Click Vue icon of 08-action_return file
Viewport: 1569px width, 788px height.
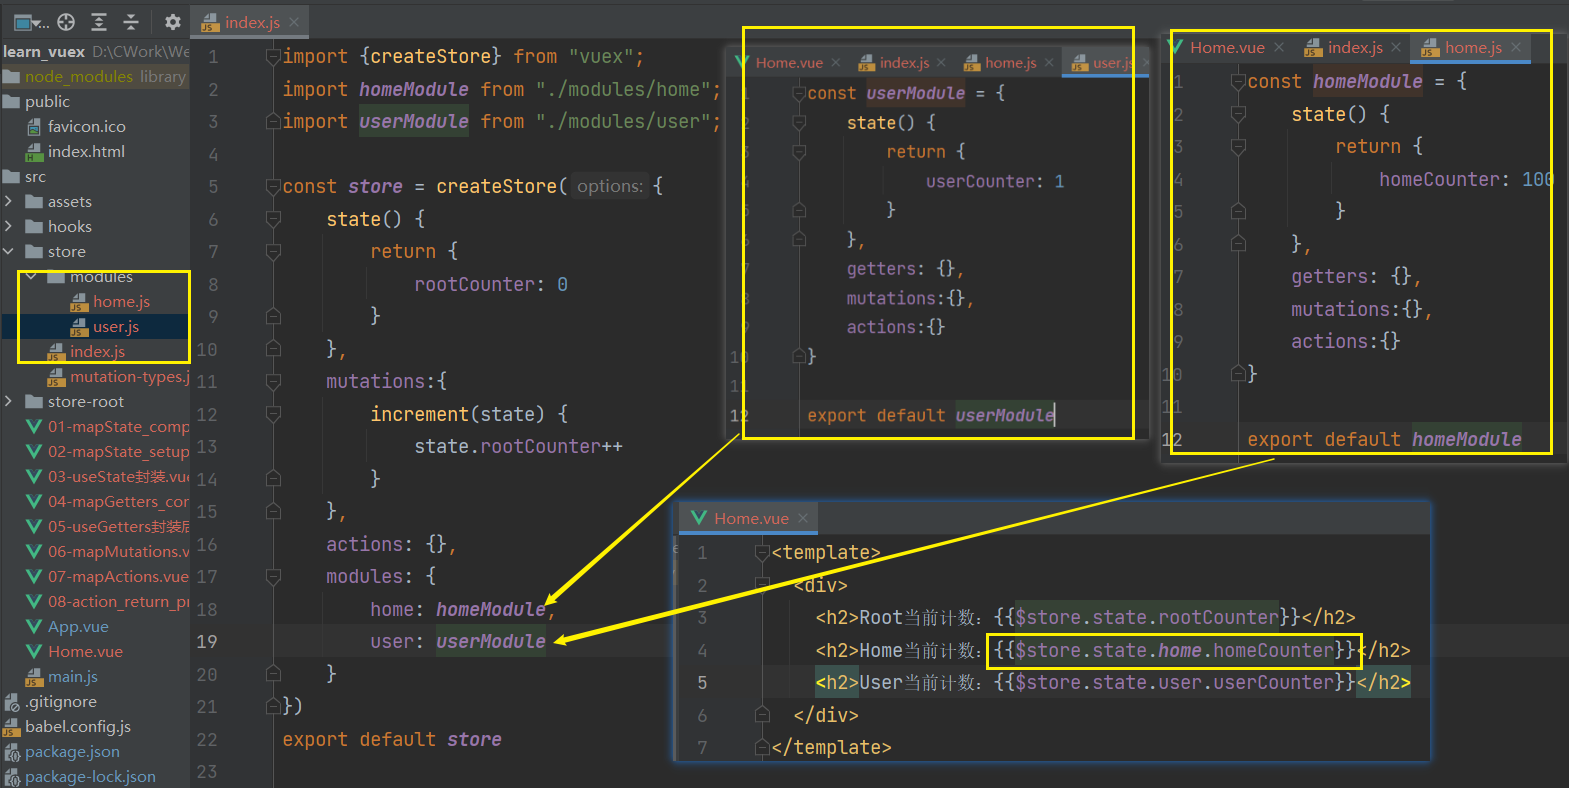[x=34, y=602]
